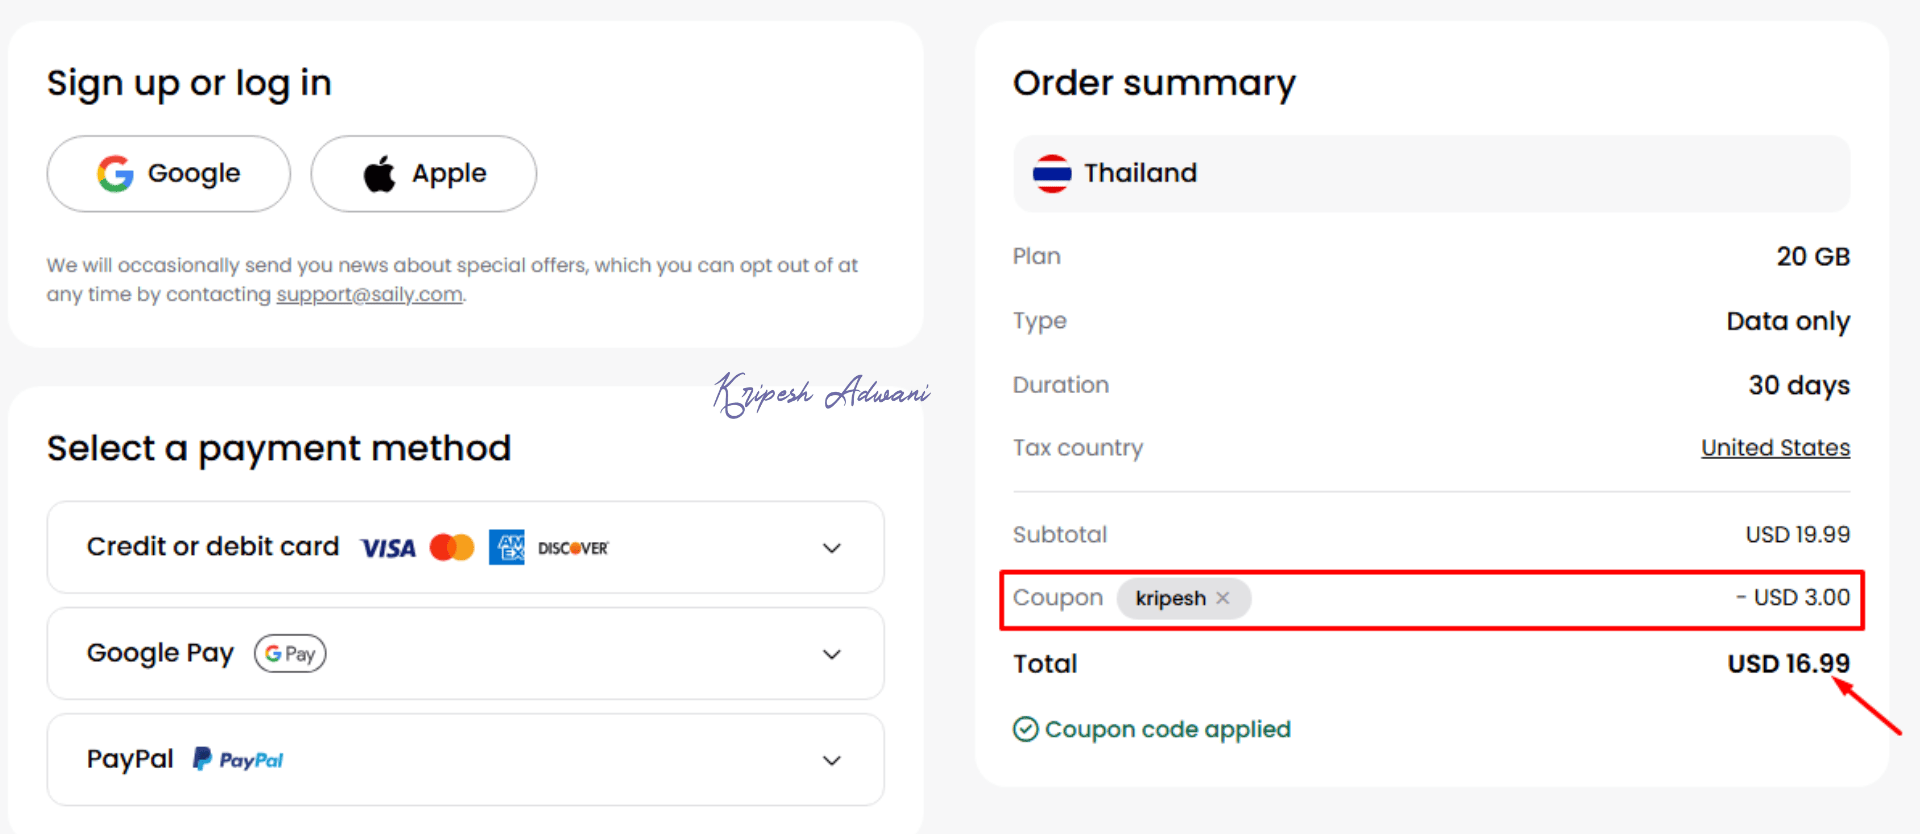1920x834 pixels.
Task: Click the Google logo icon
Action: pyautogui.click(x=115, y=174)
